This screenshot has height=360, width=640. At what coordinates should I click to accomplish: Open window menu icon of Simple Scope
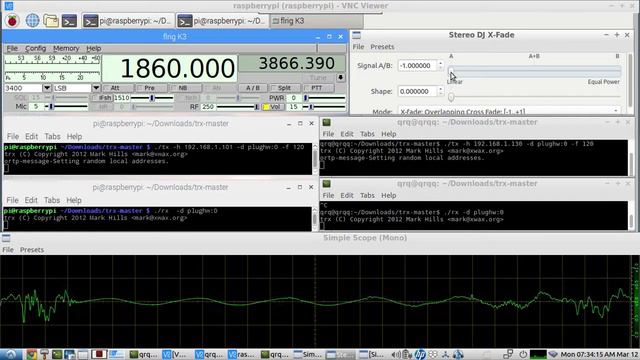6,238
